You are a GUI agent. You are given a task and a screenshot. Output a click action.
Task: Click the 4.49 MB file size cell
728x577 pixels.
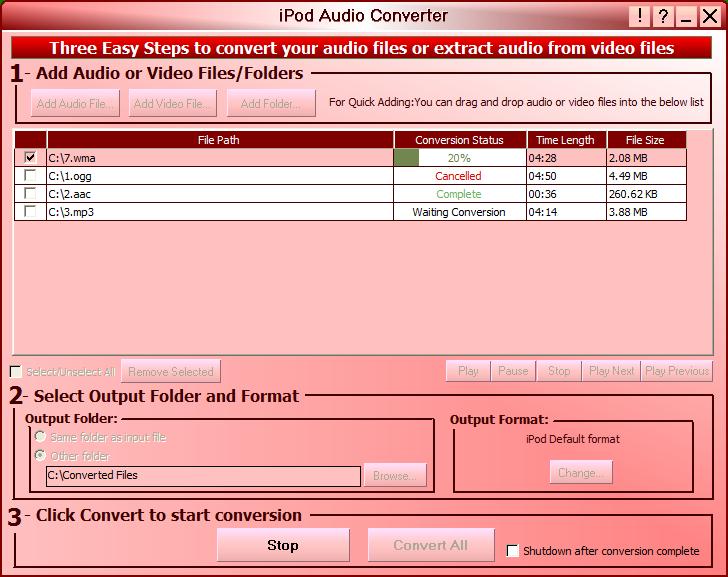[x=646, y=176]
